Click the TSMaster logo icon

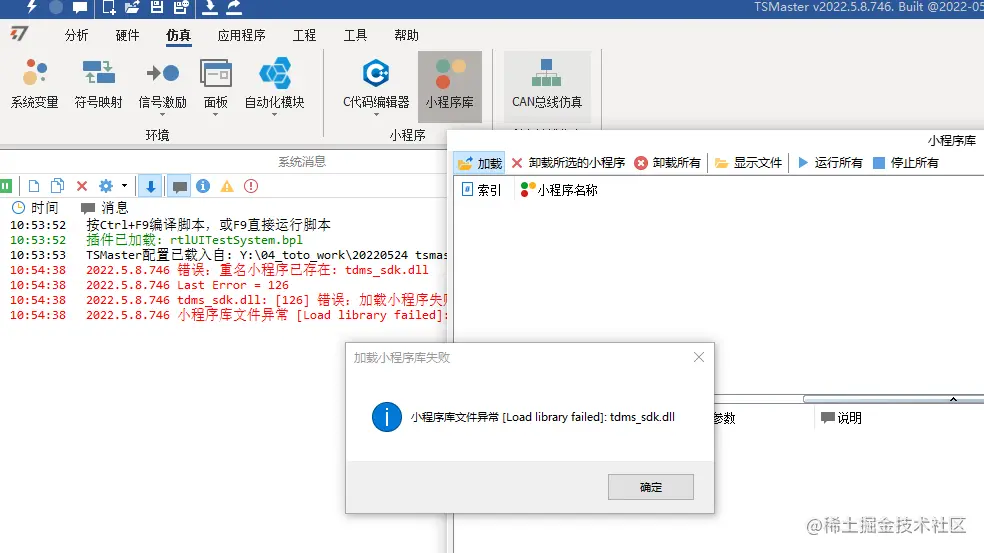tap(19, 33)
